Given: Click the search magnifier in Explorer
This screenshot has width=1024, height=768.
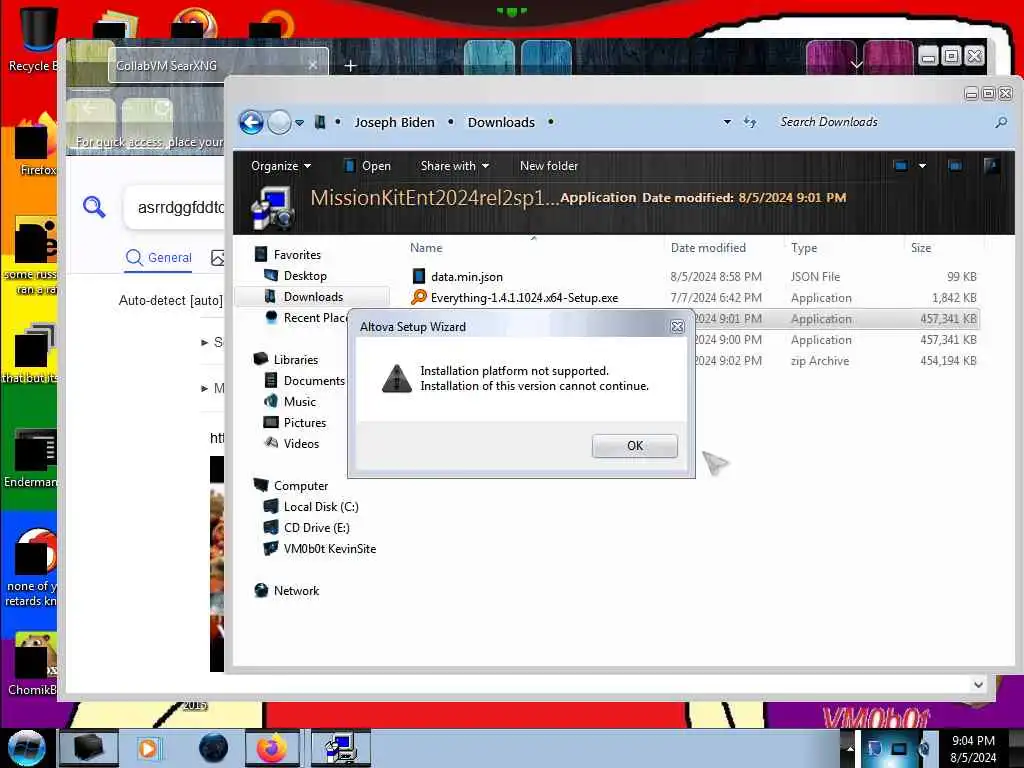Looking at the screenshot, I should click(x=1000, y=122).
